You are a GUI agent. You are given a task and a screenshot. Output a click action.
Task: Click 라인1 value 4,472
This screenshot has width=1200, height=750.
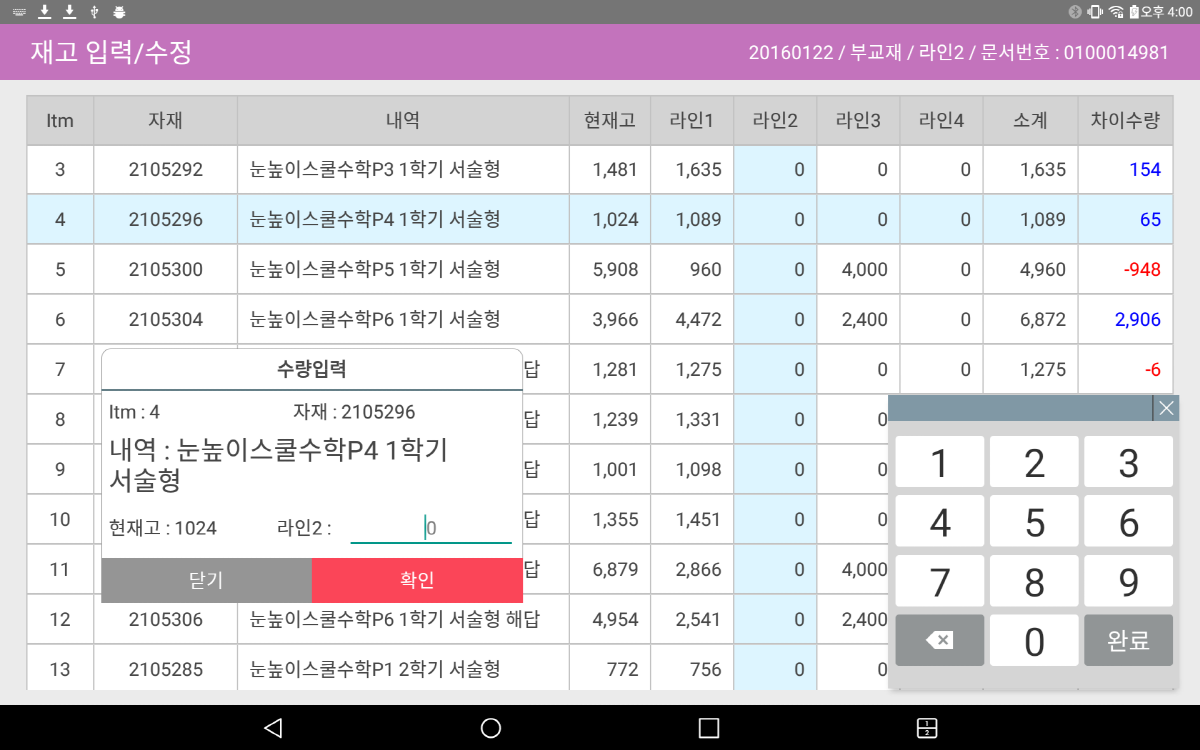(698, 320)
